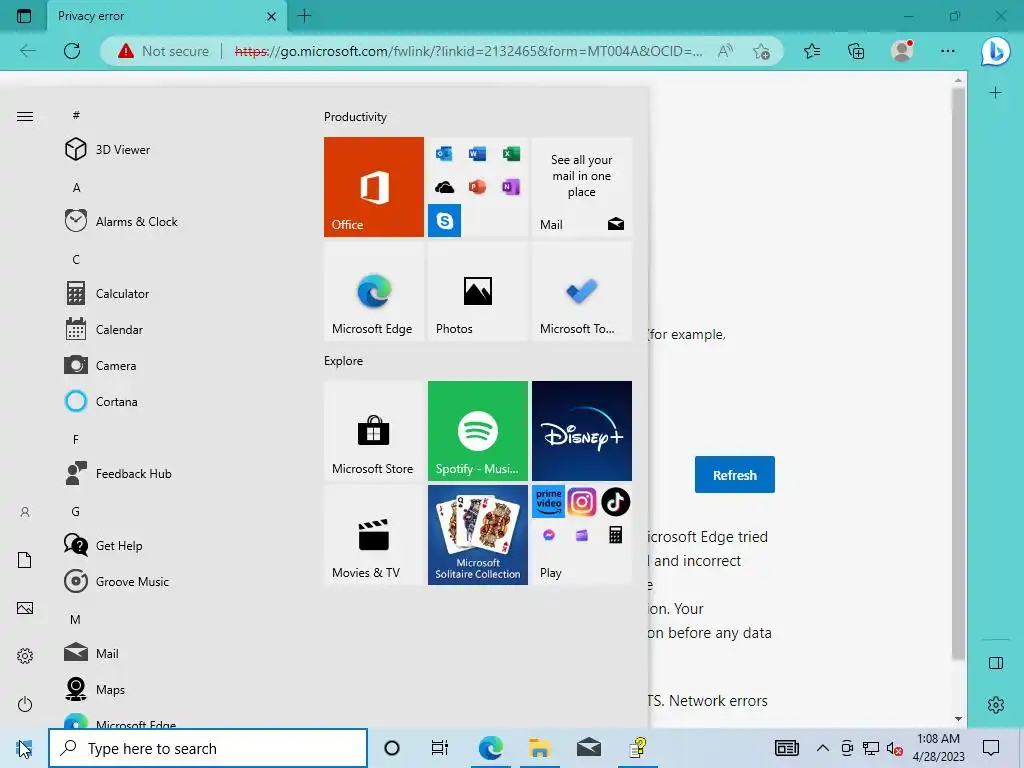Viewport: 1024px width, 768px height.
Task: Select the Explore group header
Action: pos(344,360)
